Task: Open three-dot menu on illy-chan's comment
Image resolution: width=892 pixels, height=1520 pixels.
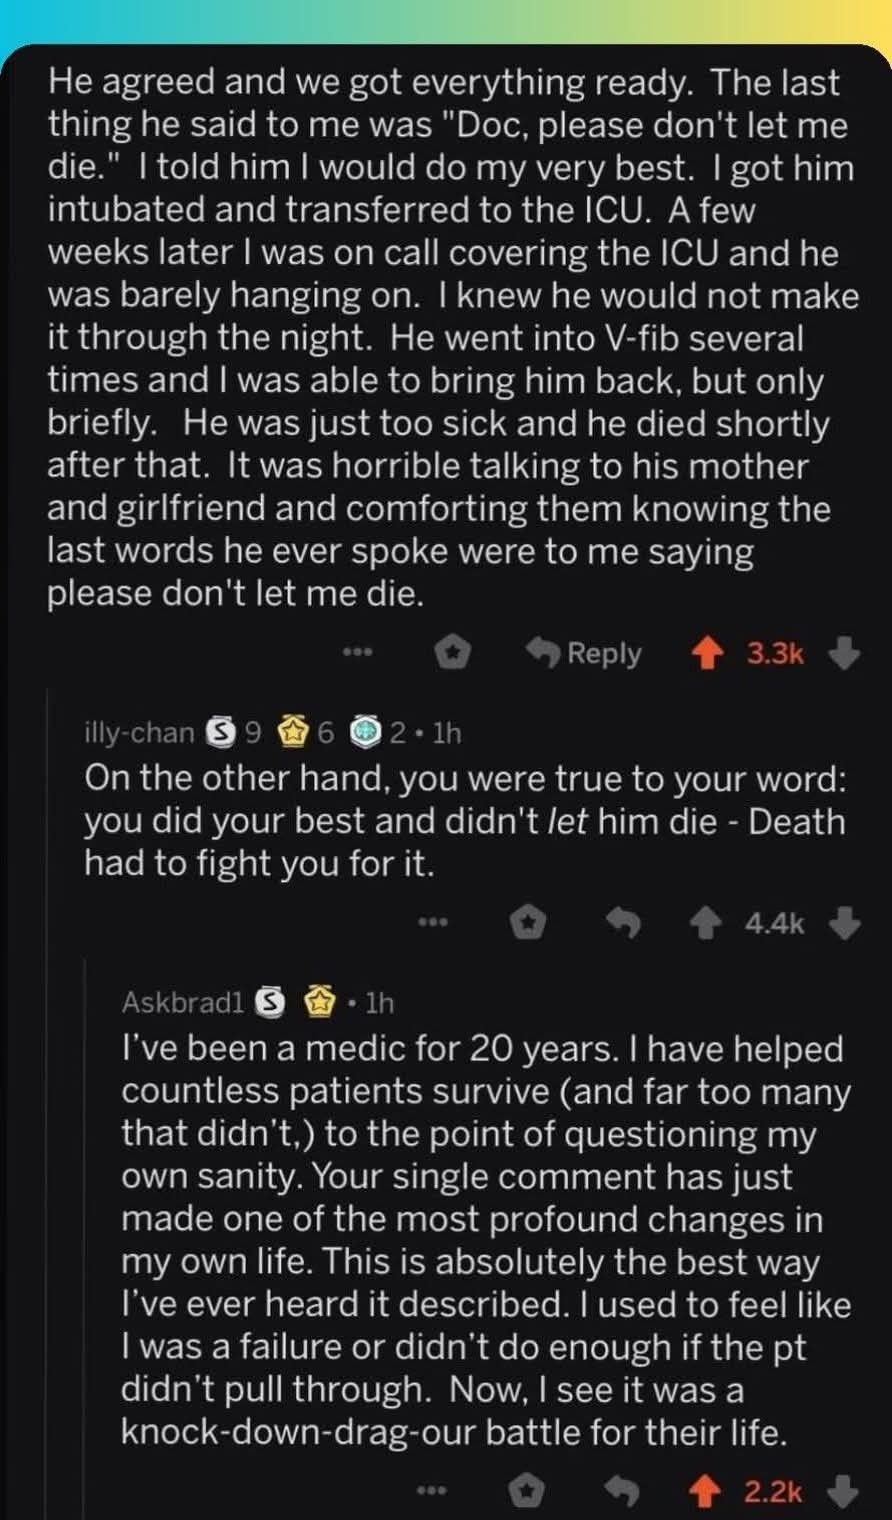Action: coord(432,925)
